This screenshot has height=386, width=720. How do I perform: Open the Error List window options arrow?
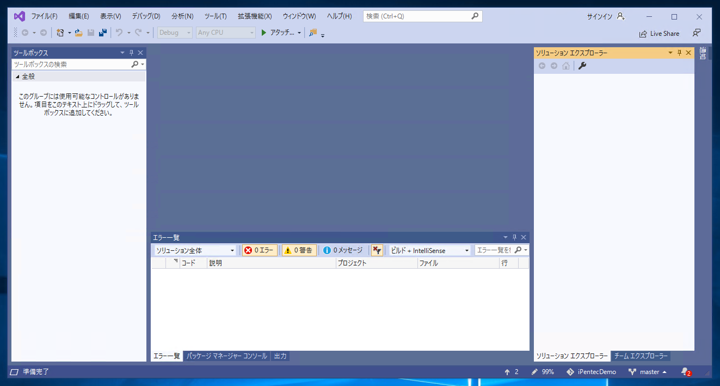click(505, 237)
